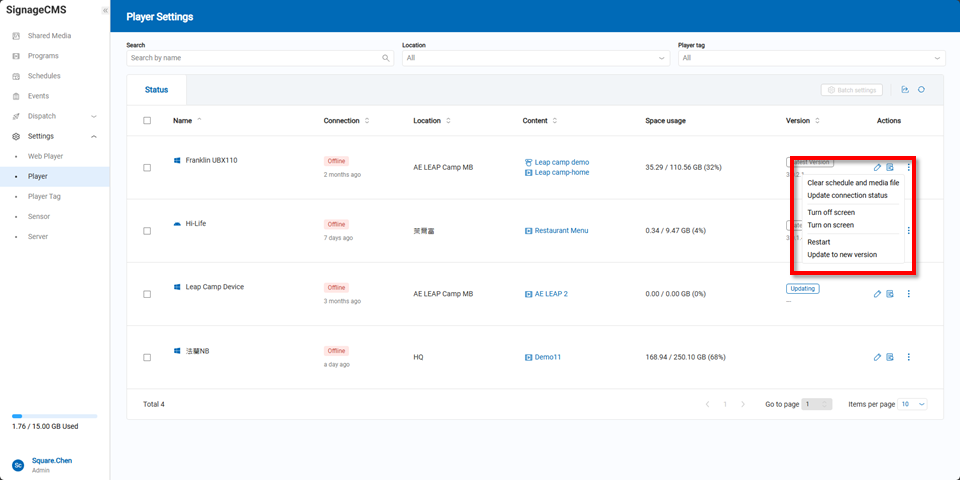Click the search magnifier icon
The height and width of the screenshot is (480, 960).
(386, 58)
